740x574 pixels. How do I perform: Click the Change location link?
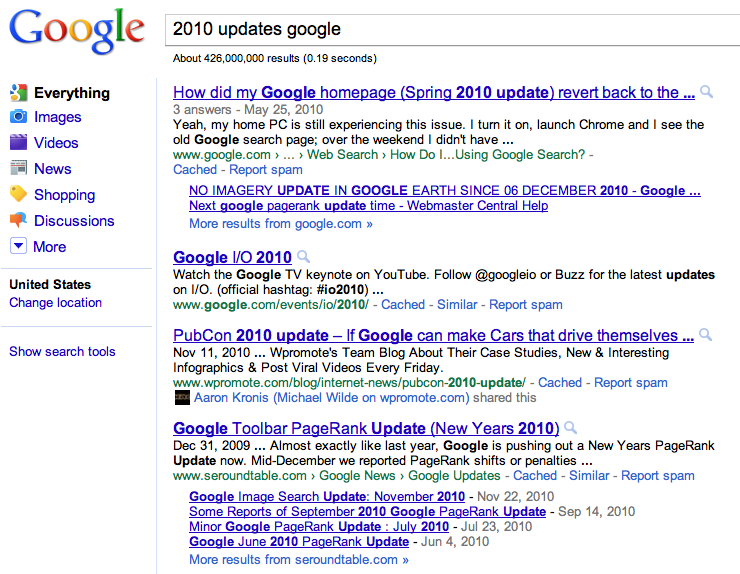[x=55, y=303]
